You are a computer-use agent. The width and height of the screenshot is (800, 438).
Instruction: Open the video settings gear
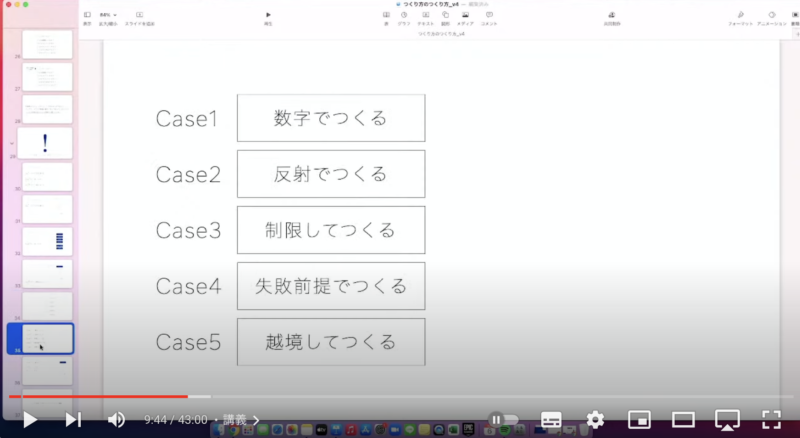click(595, 420)
